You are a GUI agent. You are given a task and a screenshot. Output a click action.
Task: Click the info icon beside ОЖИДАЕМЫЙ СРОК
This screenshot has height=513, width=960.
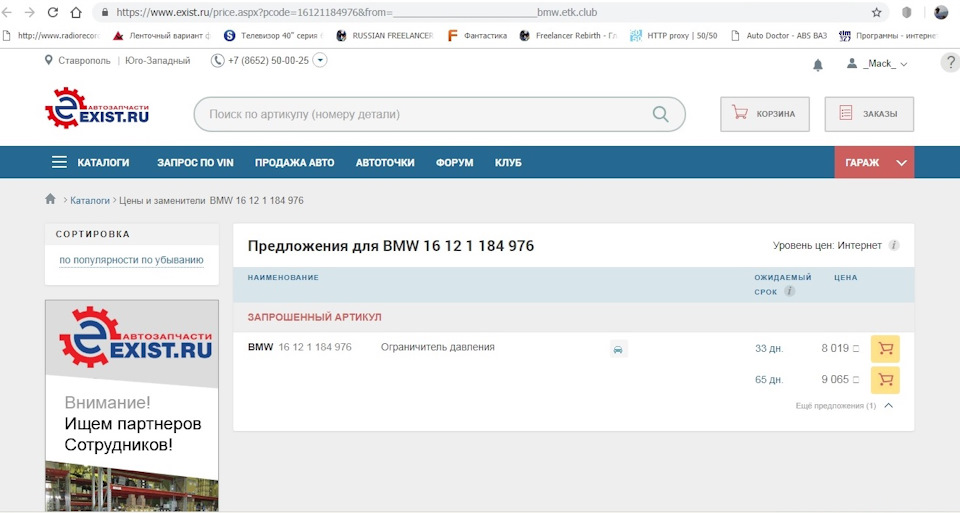pos(790,291)
